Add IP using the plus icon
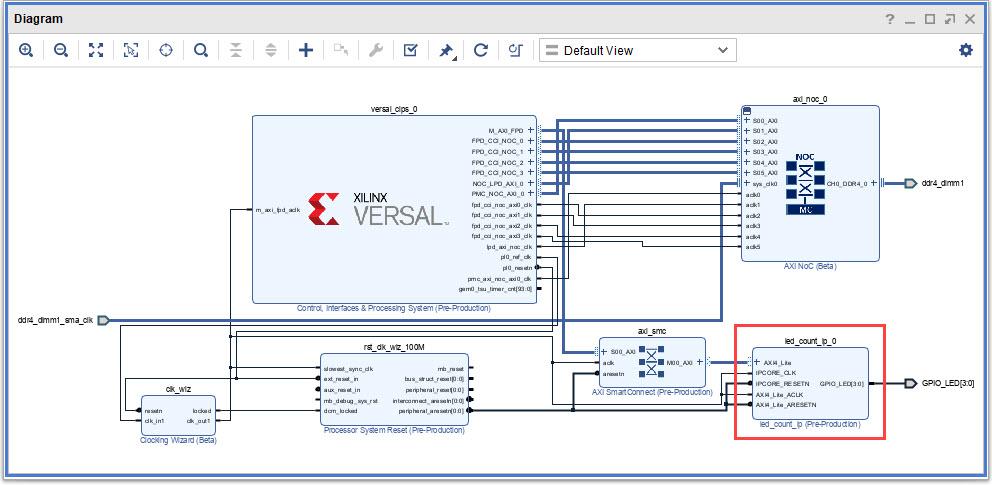Screen dimensions: 992x485 tap(307, 50)
